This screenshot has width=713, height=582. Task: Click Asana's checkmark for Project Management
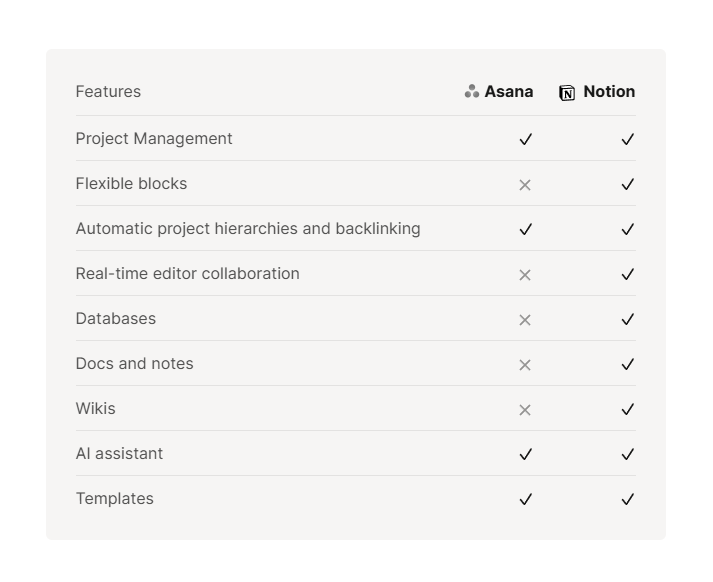(525, 140)
